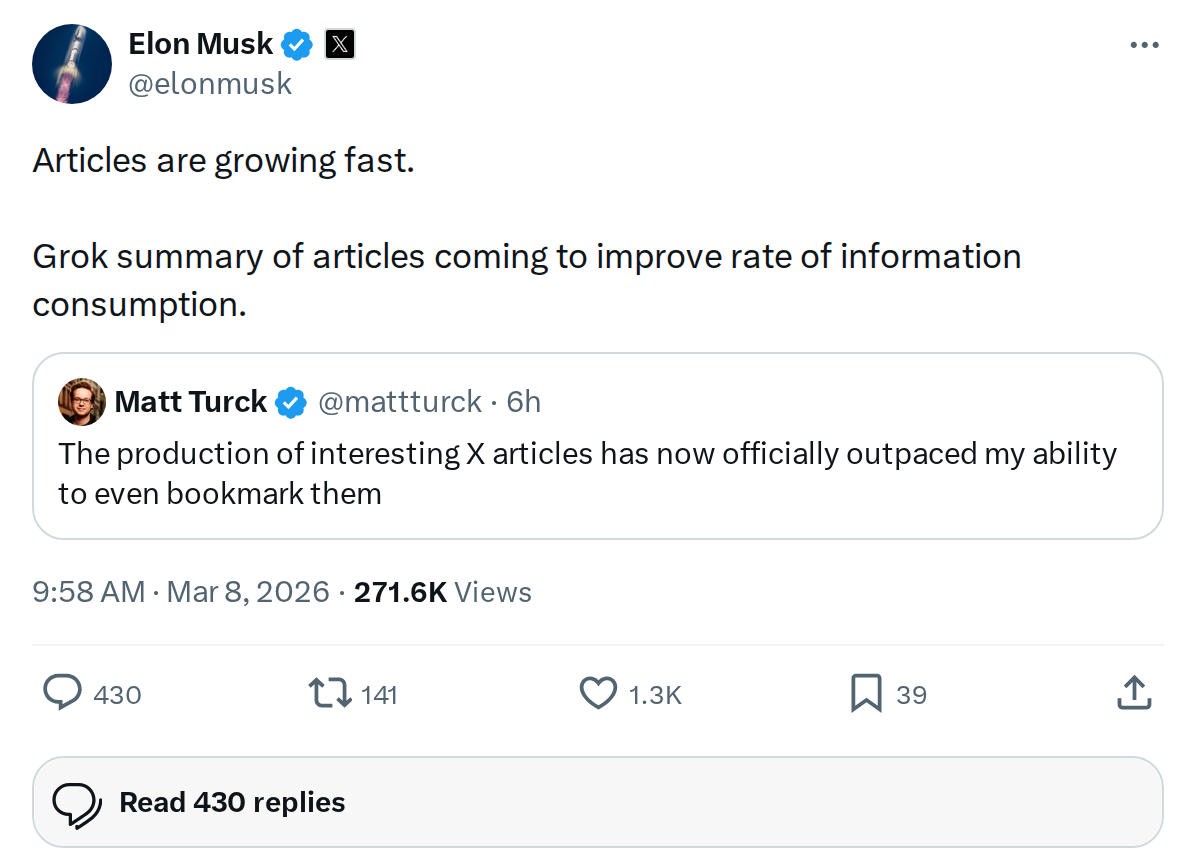Open the more options menu with three dots
Image resolution: width=1196 pixels, height=864 pixels.
point(1143,43)
